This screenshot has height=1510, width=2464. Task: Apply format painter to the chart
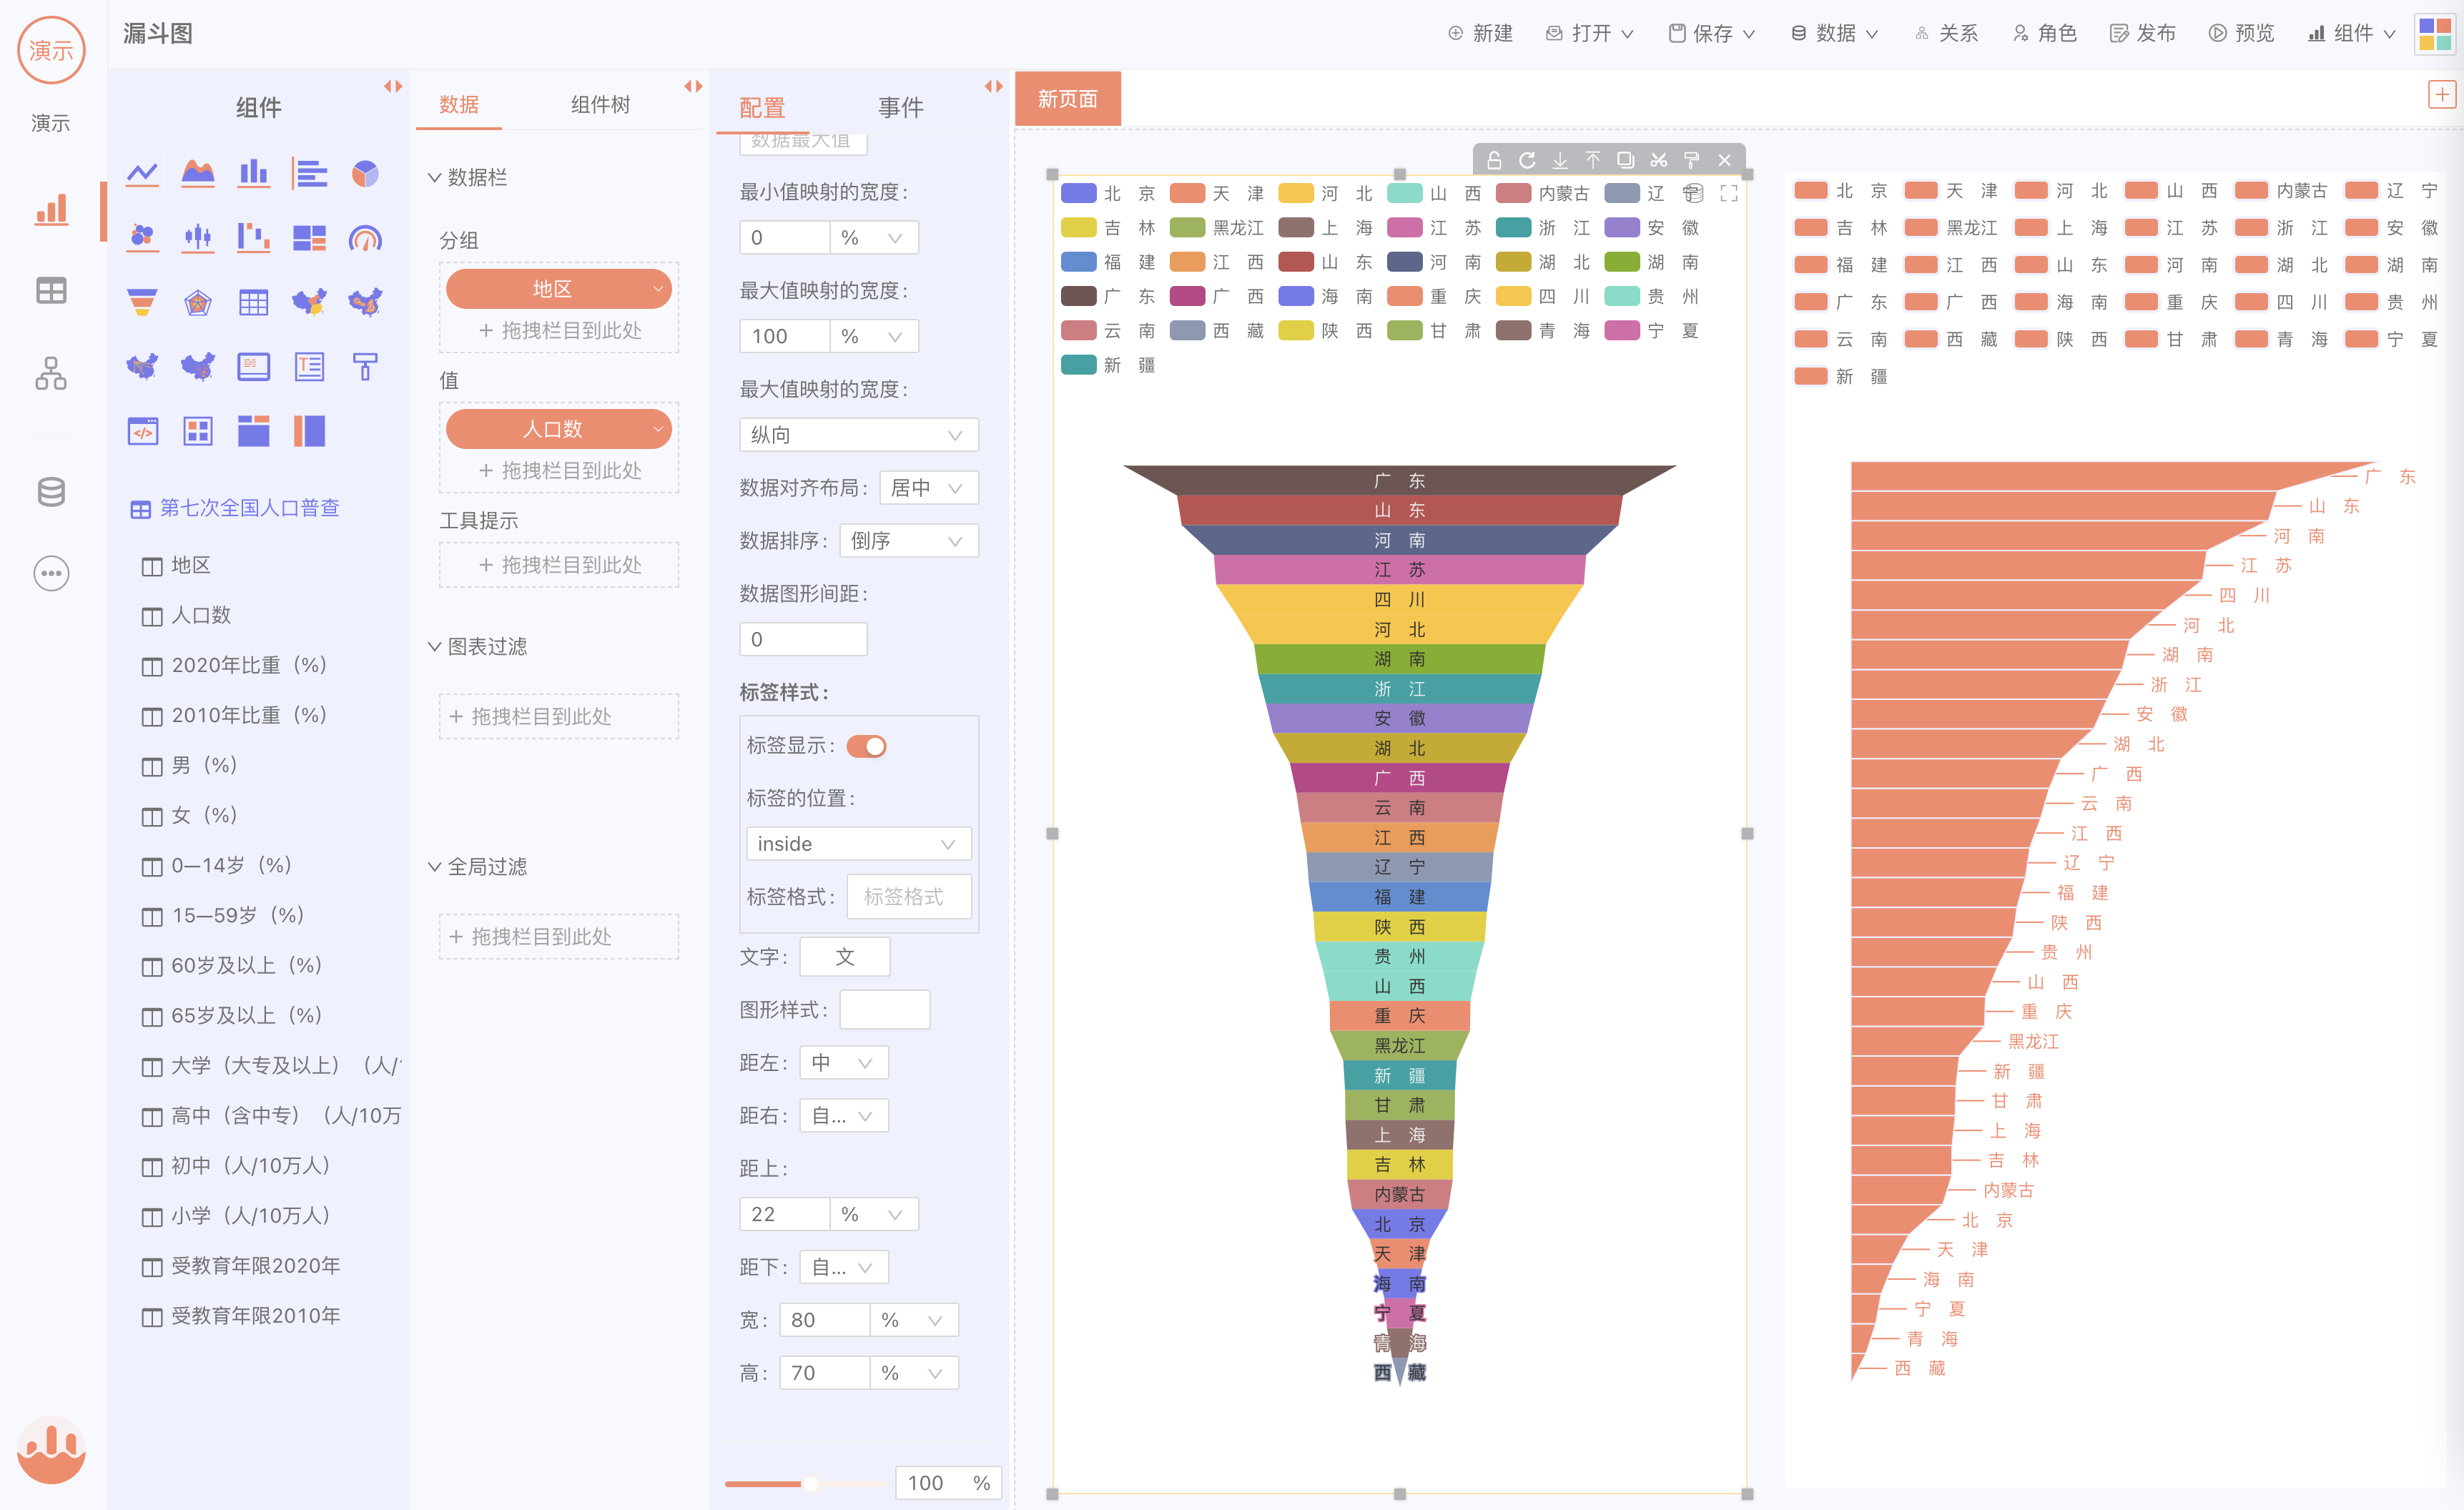tap(1692, 160)
